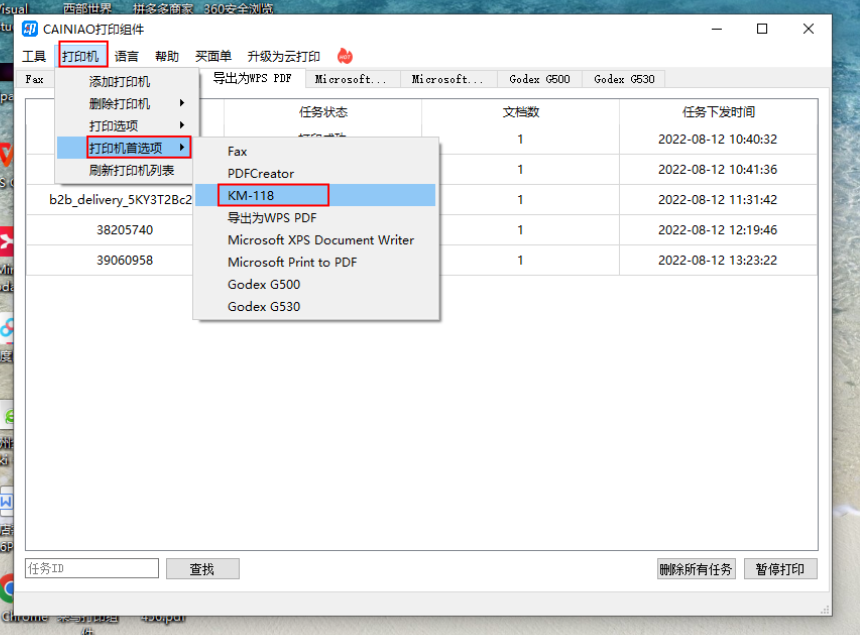The height and width of the screenshot is (635, 860).
Task: Select Microsoft Print to PDF entry
Action: pyautogui.click(x=292, y=262)
